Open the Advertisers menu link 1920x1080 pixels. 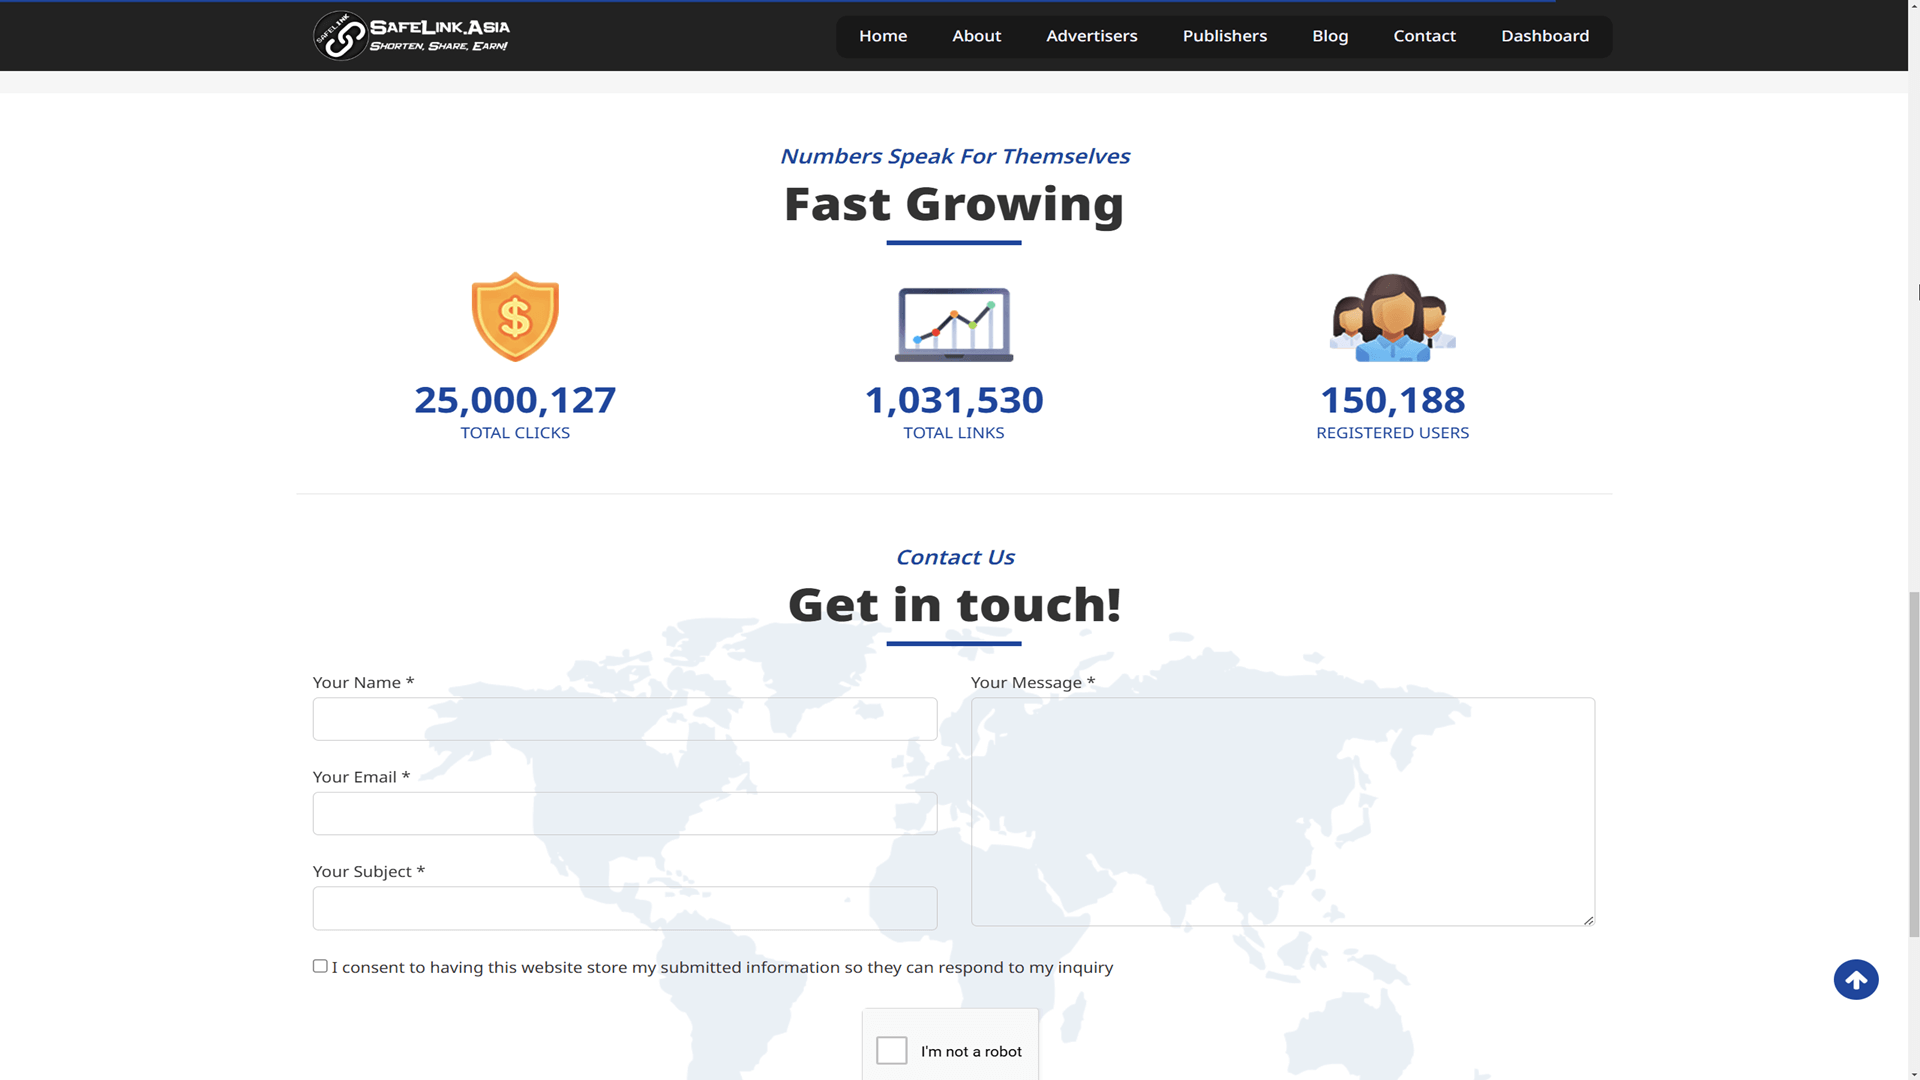(x=1091, y=36)
